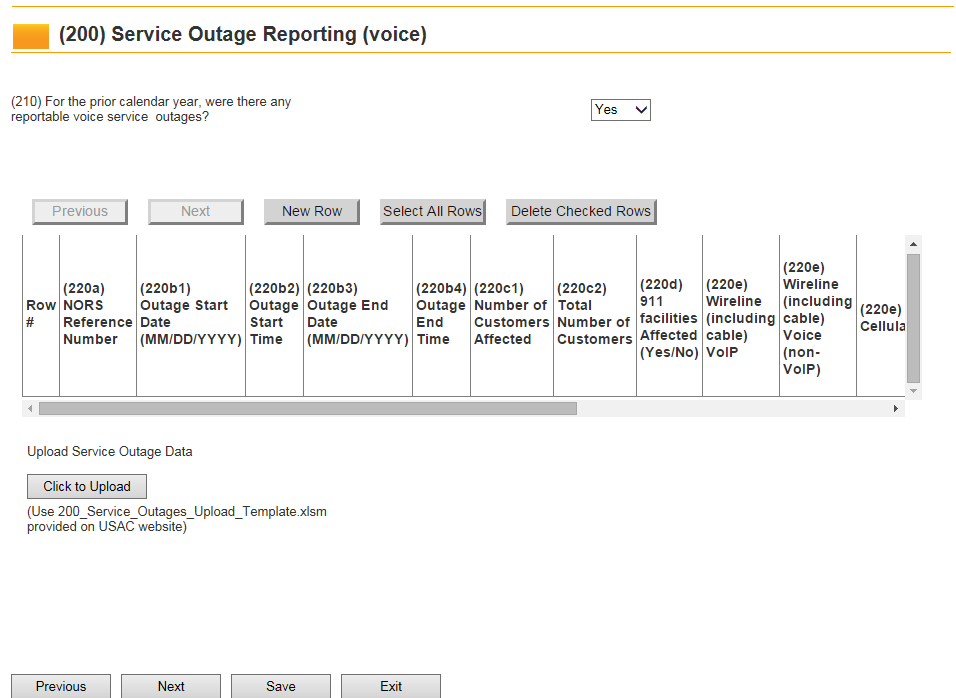This screenshot has height=698, width=956.
Task: Click the (220e) Wireline Voice (non-VoIP) header
Action: [x=818, y=318]
